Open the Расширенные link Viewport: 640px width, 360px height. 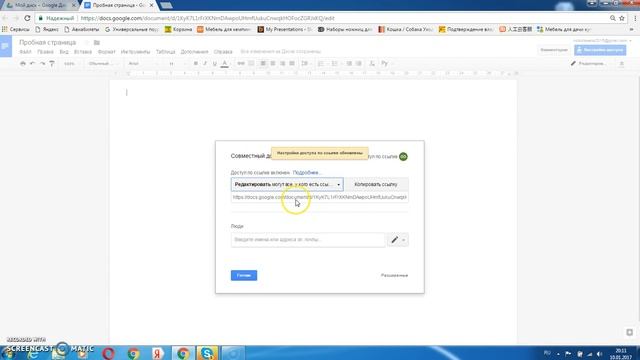(x=394, y=276)
